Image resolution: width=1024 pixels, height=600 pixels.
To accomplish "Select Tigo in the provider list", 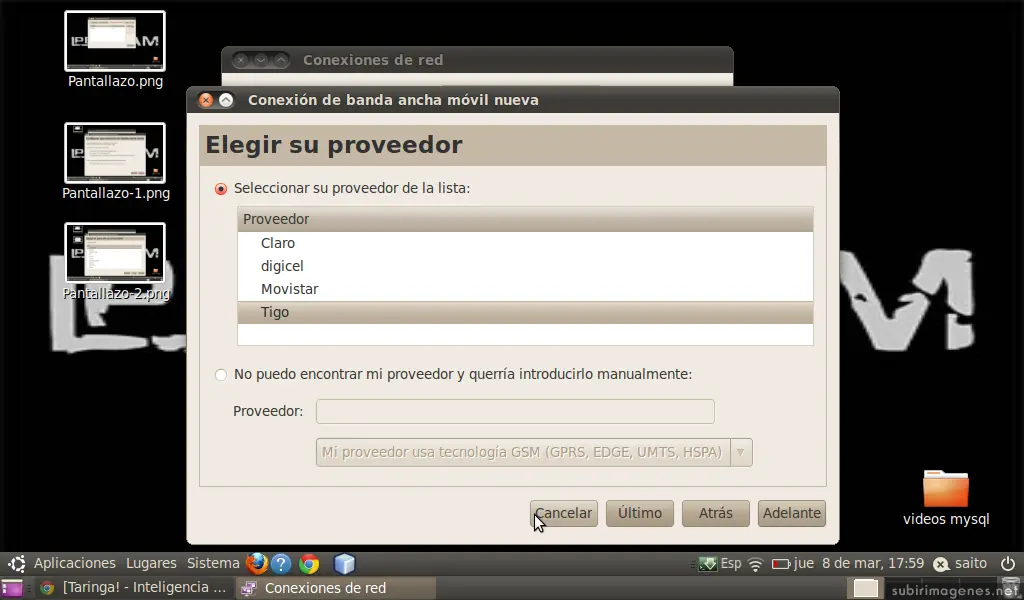I will (525, 312).
